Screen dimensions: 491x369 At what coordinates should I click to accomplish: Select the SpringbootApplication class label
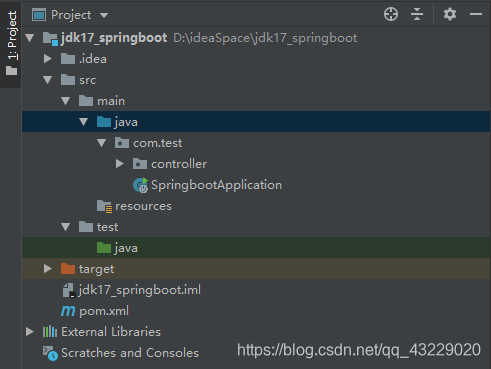[216, 185]
